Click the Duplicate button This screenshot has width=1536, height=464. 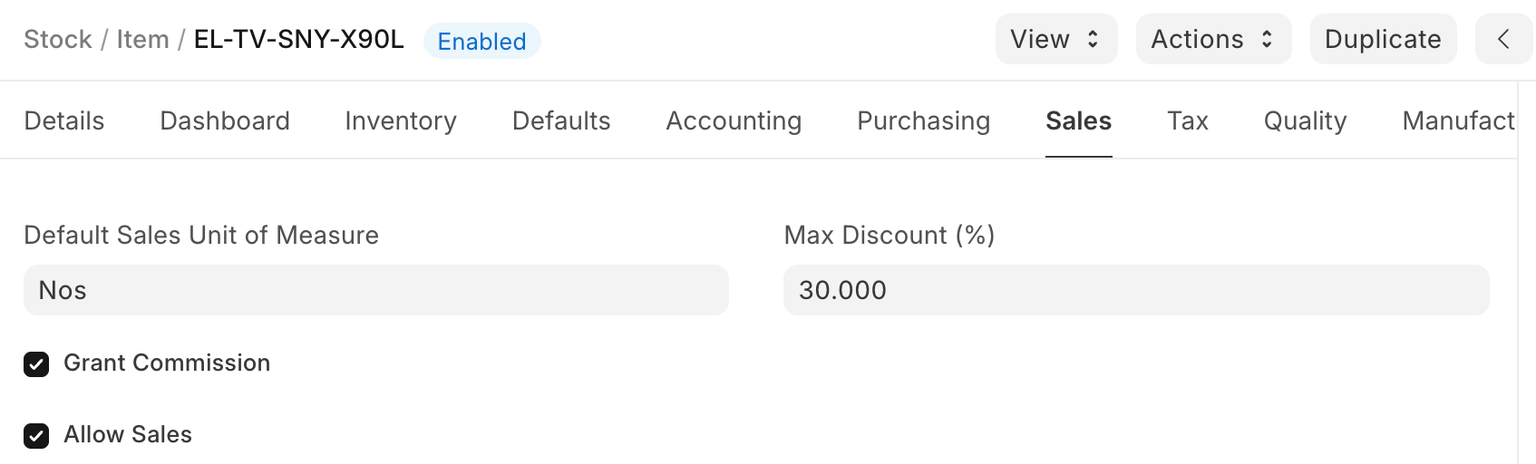[x=1382, y=39]
